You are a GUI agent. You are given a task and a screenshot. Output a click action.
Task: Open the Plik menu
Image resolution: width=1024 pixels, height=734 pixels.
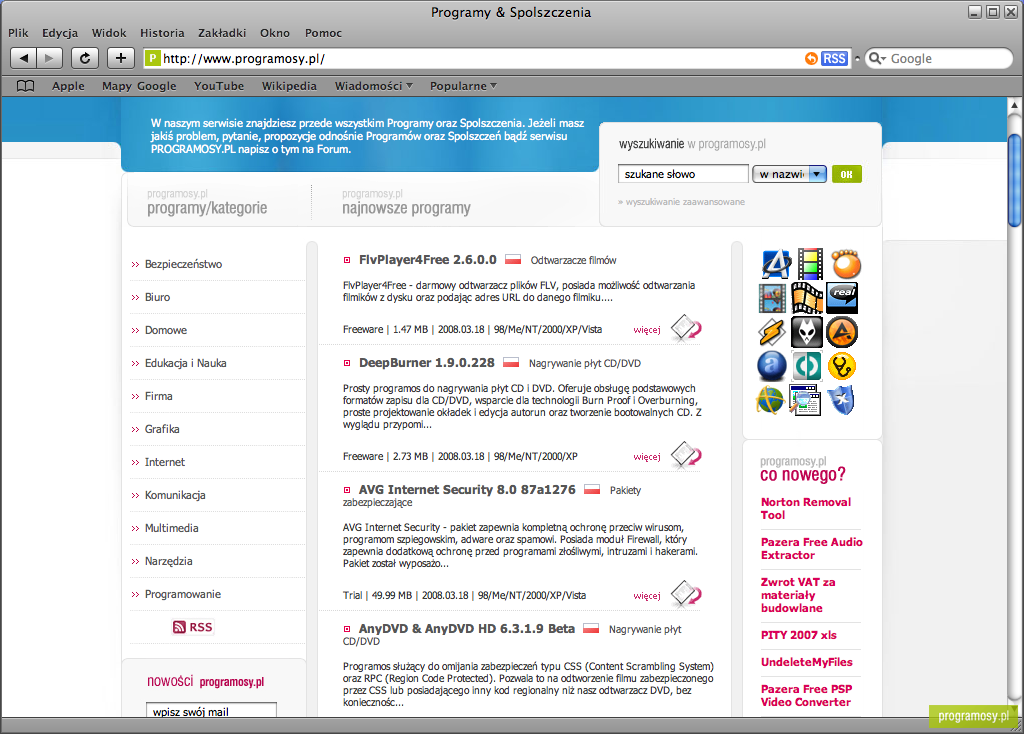[18, 33]
